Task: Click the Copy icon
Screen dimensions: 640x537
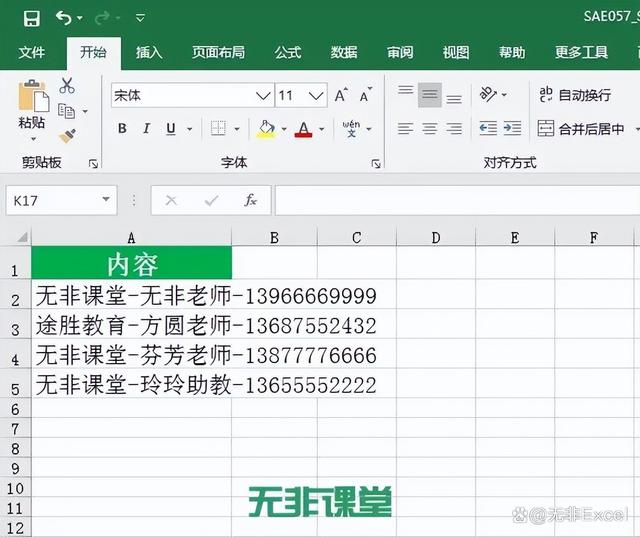Action: (x=67, y=111)
